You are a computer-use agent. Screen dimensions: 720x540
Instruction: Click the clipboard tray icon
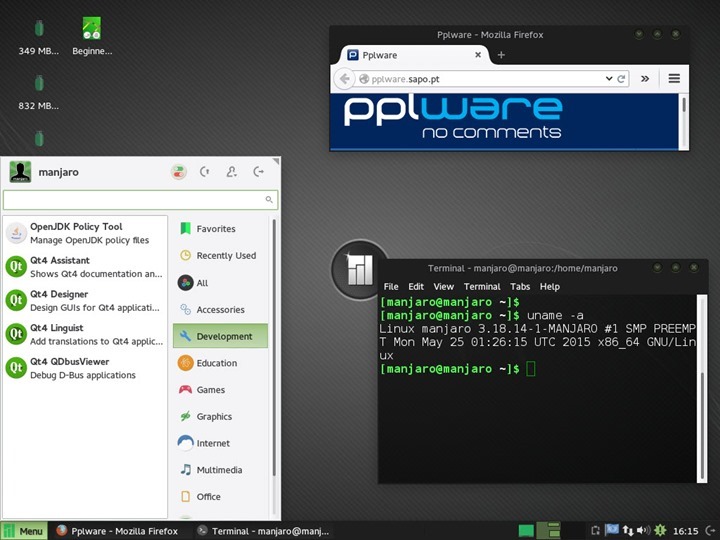click(595, 531)
